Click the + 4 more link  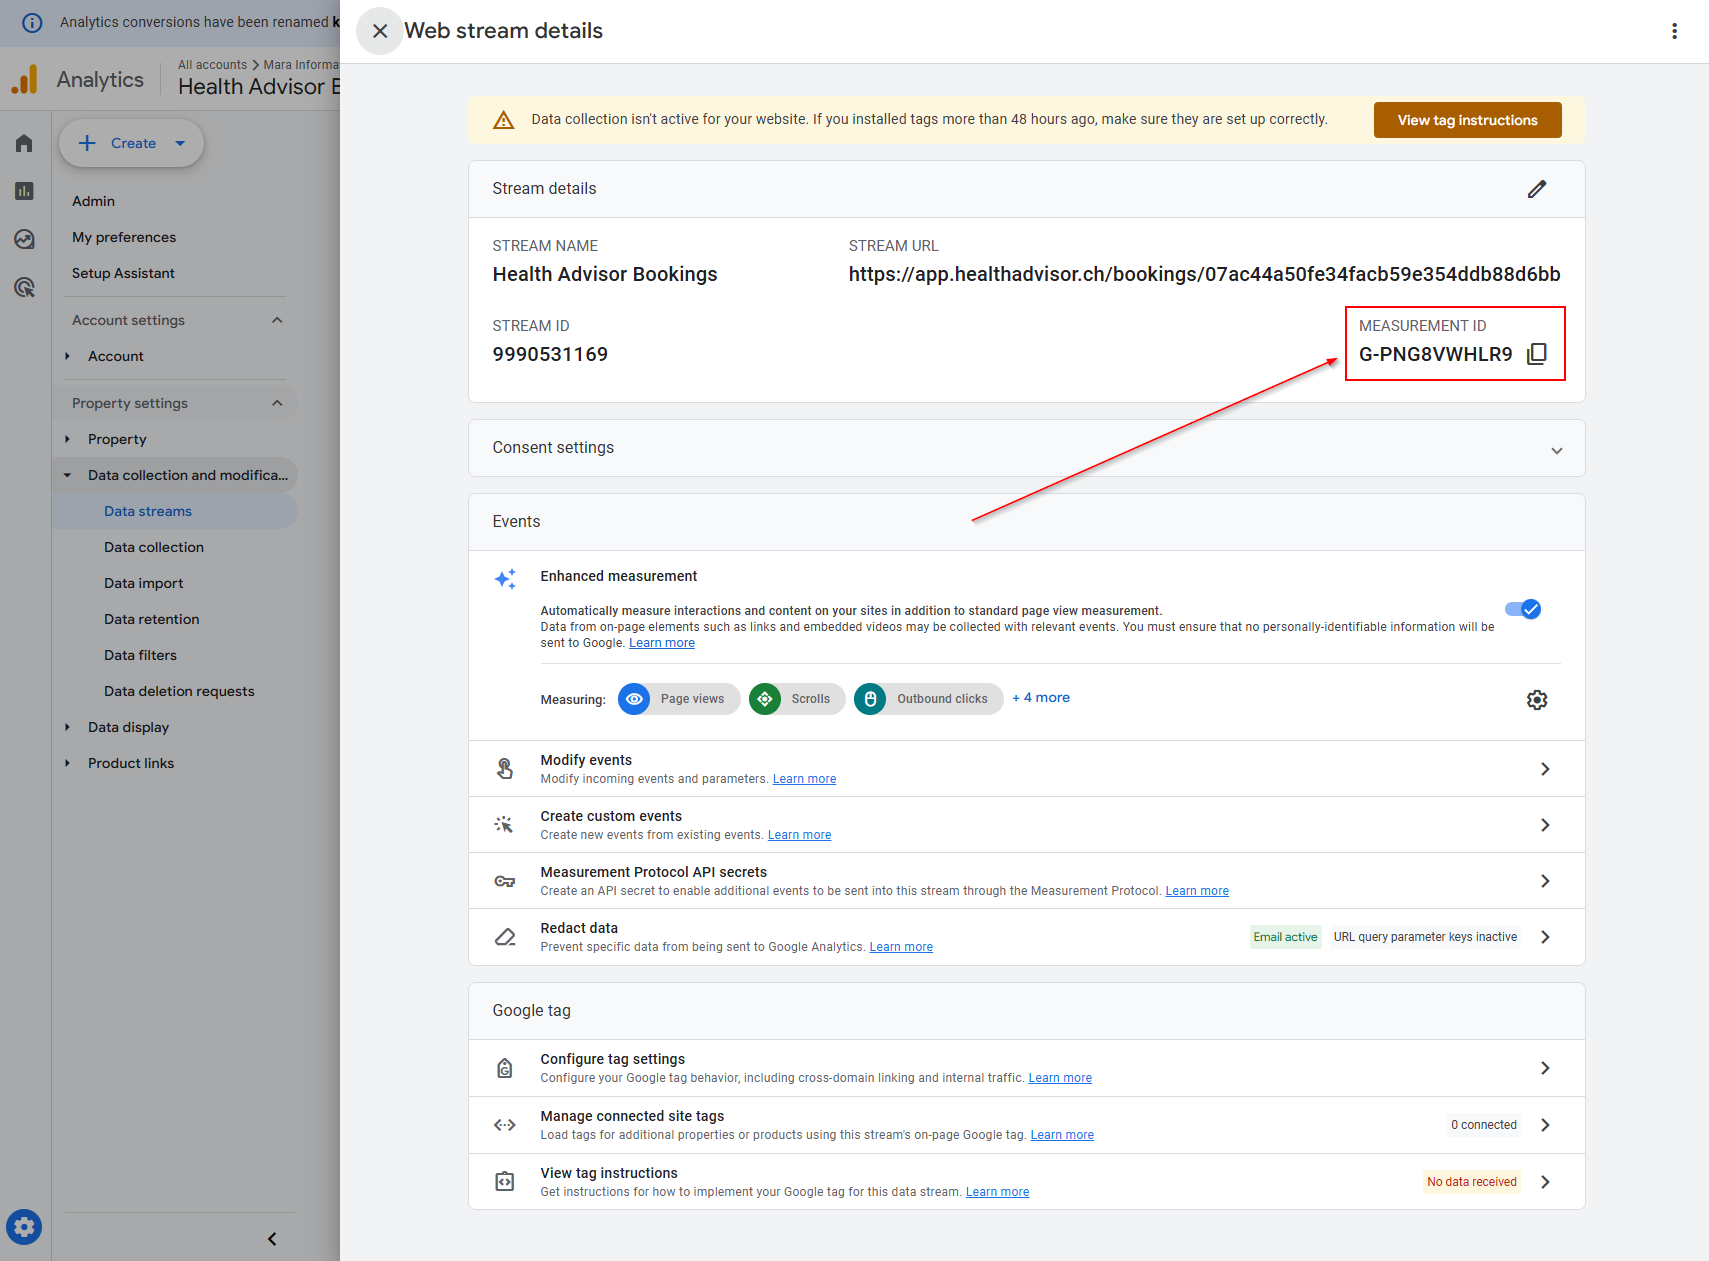click(1041, 698)
